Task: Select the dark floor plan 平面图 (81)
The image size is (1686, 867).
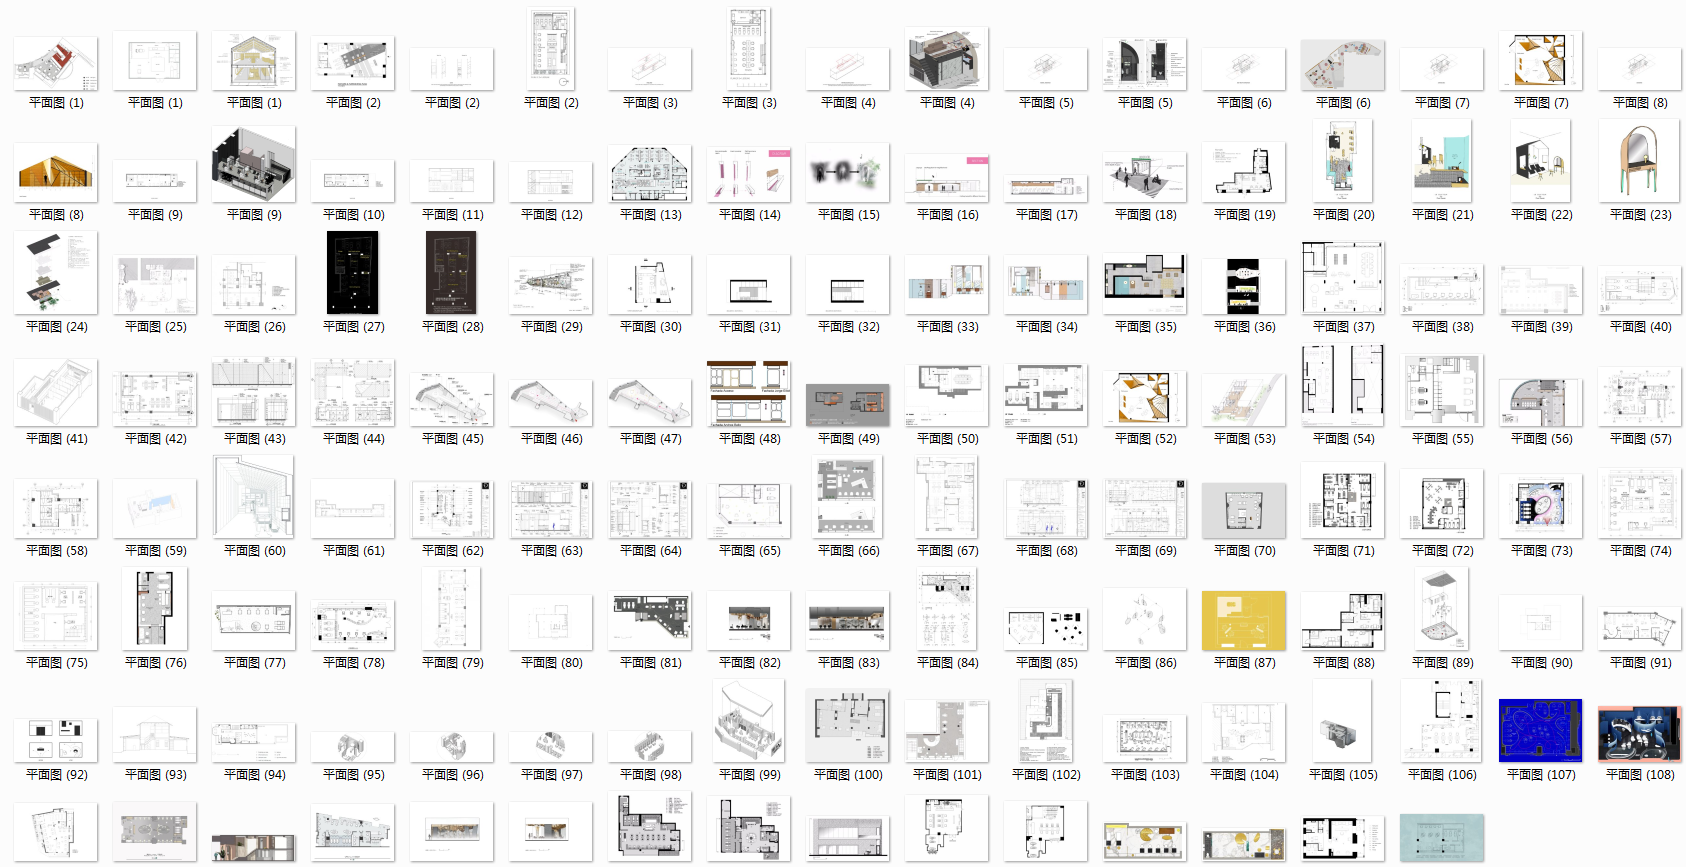Action: click(x=649, y=618)
